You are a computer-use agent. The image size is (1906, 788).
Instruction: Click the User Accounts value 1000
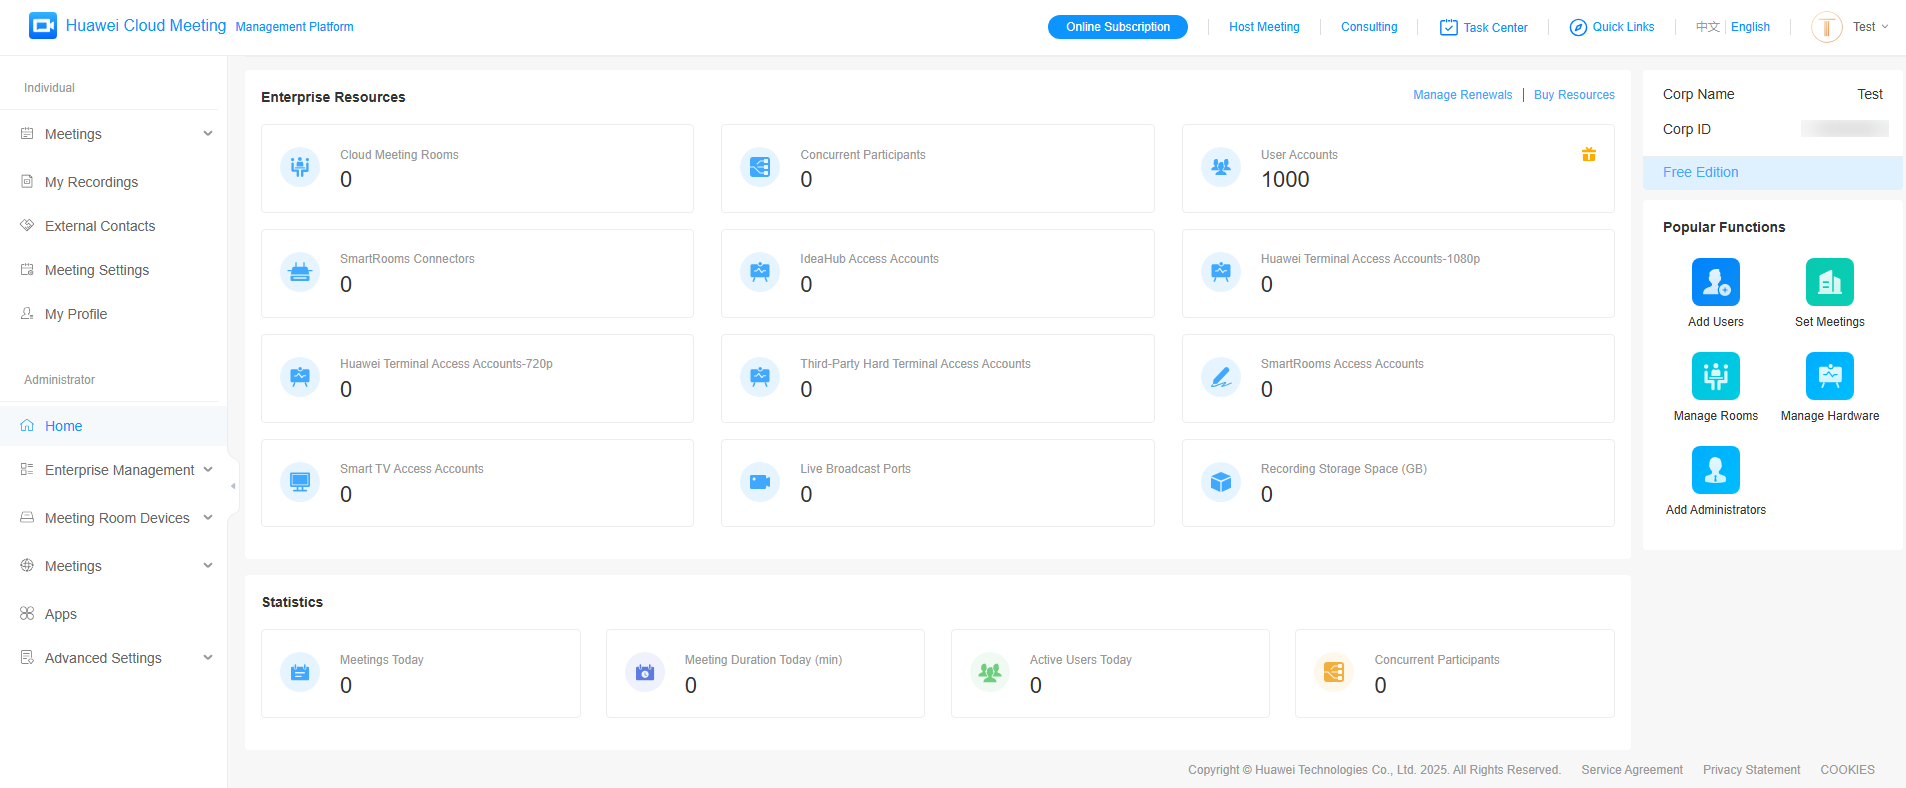(1285, 180)
